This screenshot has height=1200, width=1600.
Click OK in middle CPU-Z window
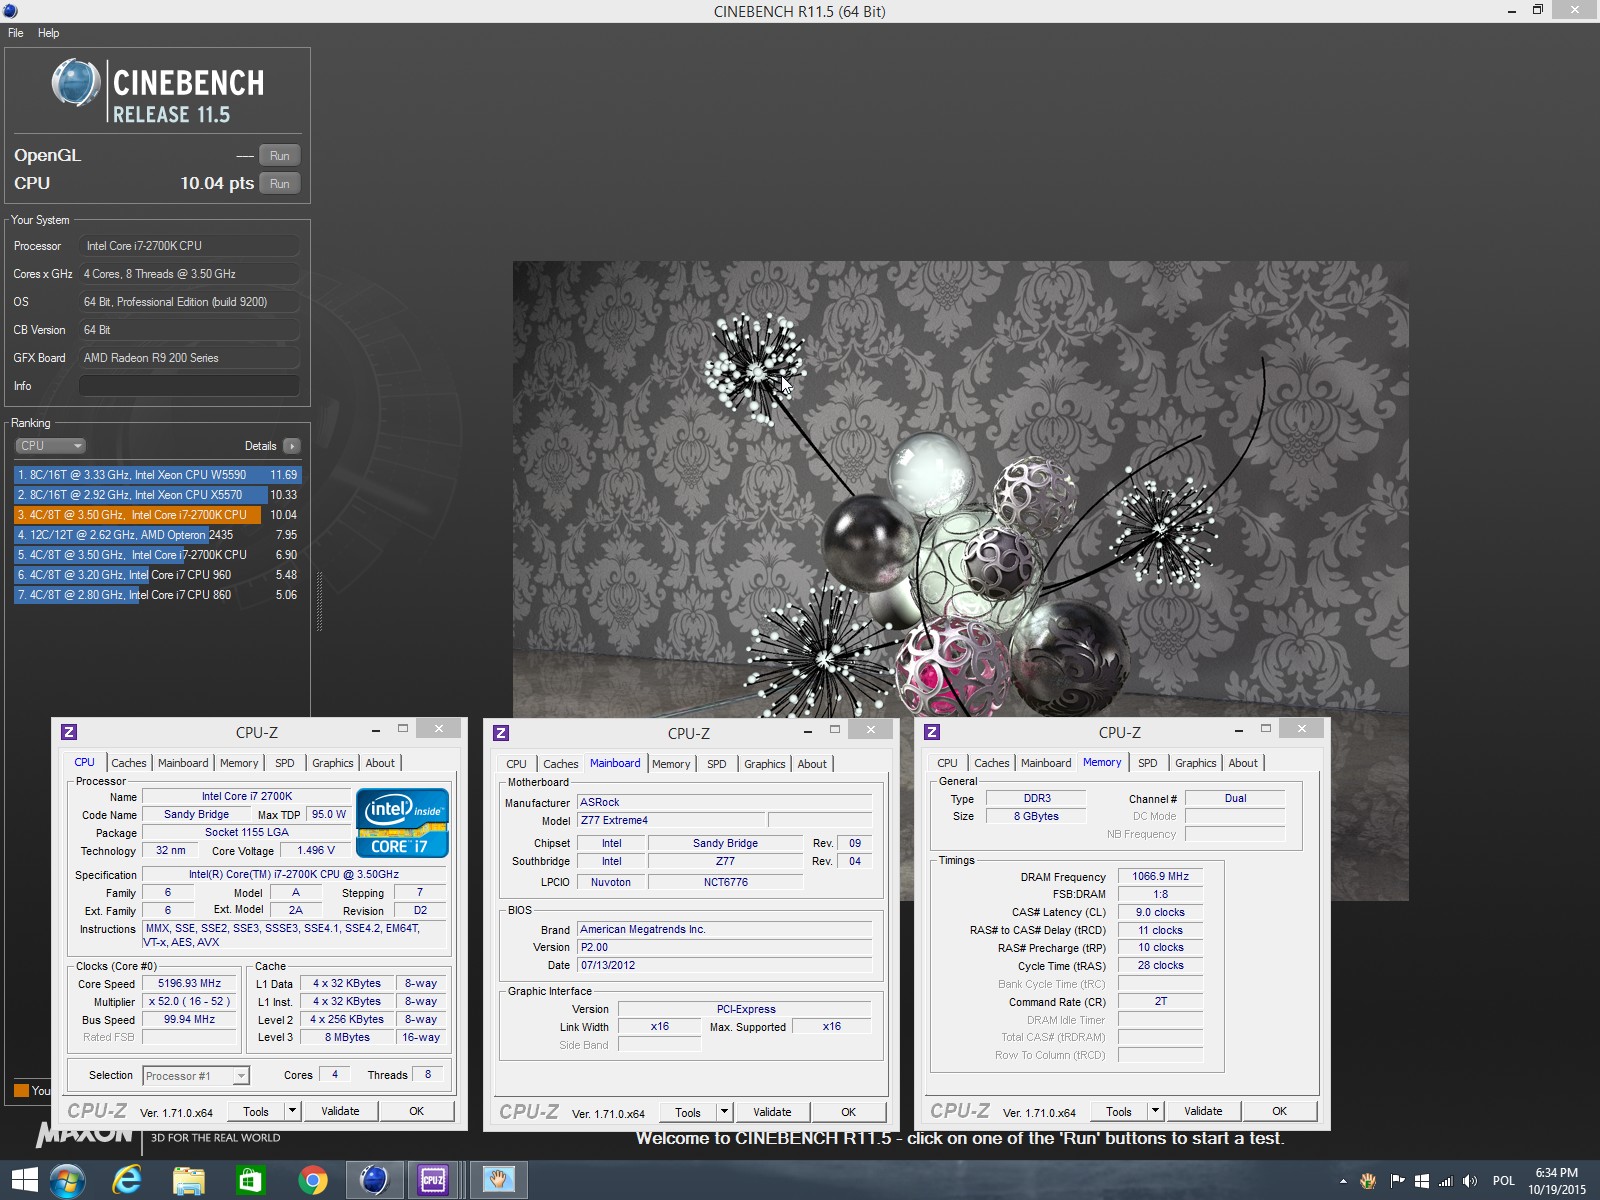[x=848, y=1112]
